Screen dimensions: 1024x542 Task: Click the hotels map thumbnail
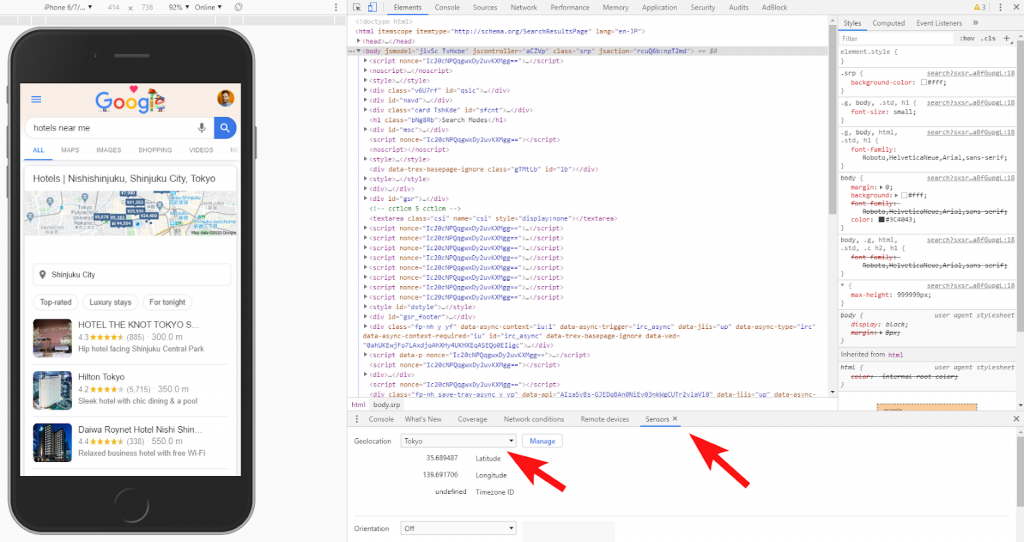[x=131, y=214]
